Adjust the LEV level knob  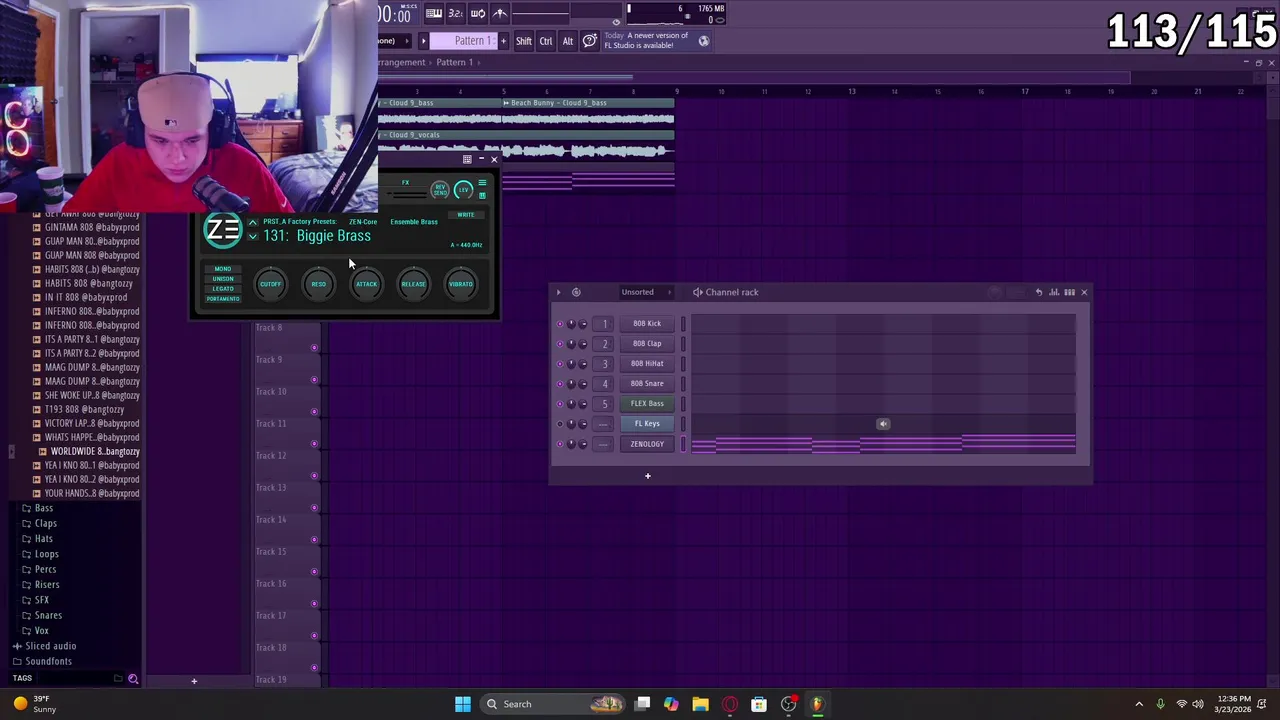click(463, 190)
